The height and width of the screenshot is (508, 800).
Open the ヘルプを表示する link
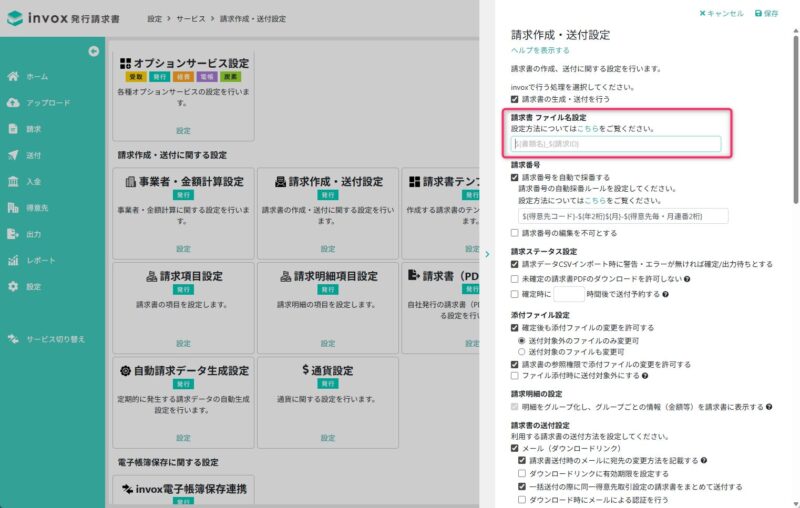click(540, 50)
